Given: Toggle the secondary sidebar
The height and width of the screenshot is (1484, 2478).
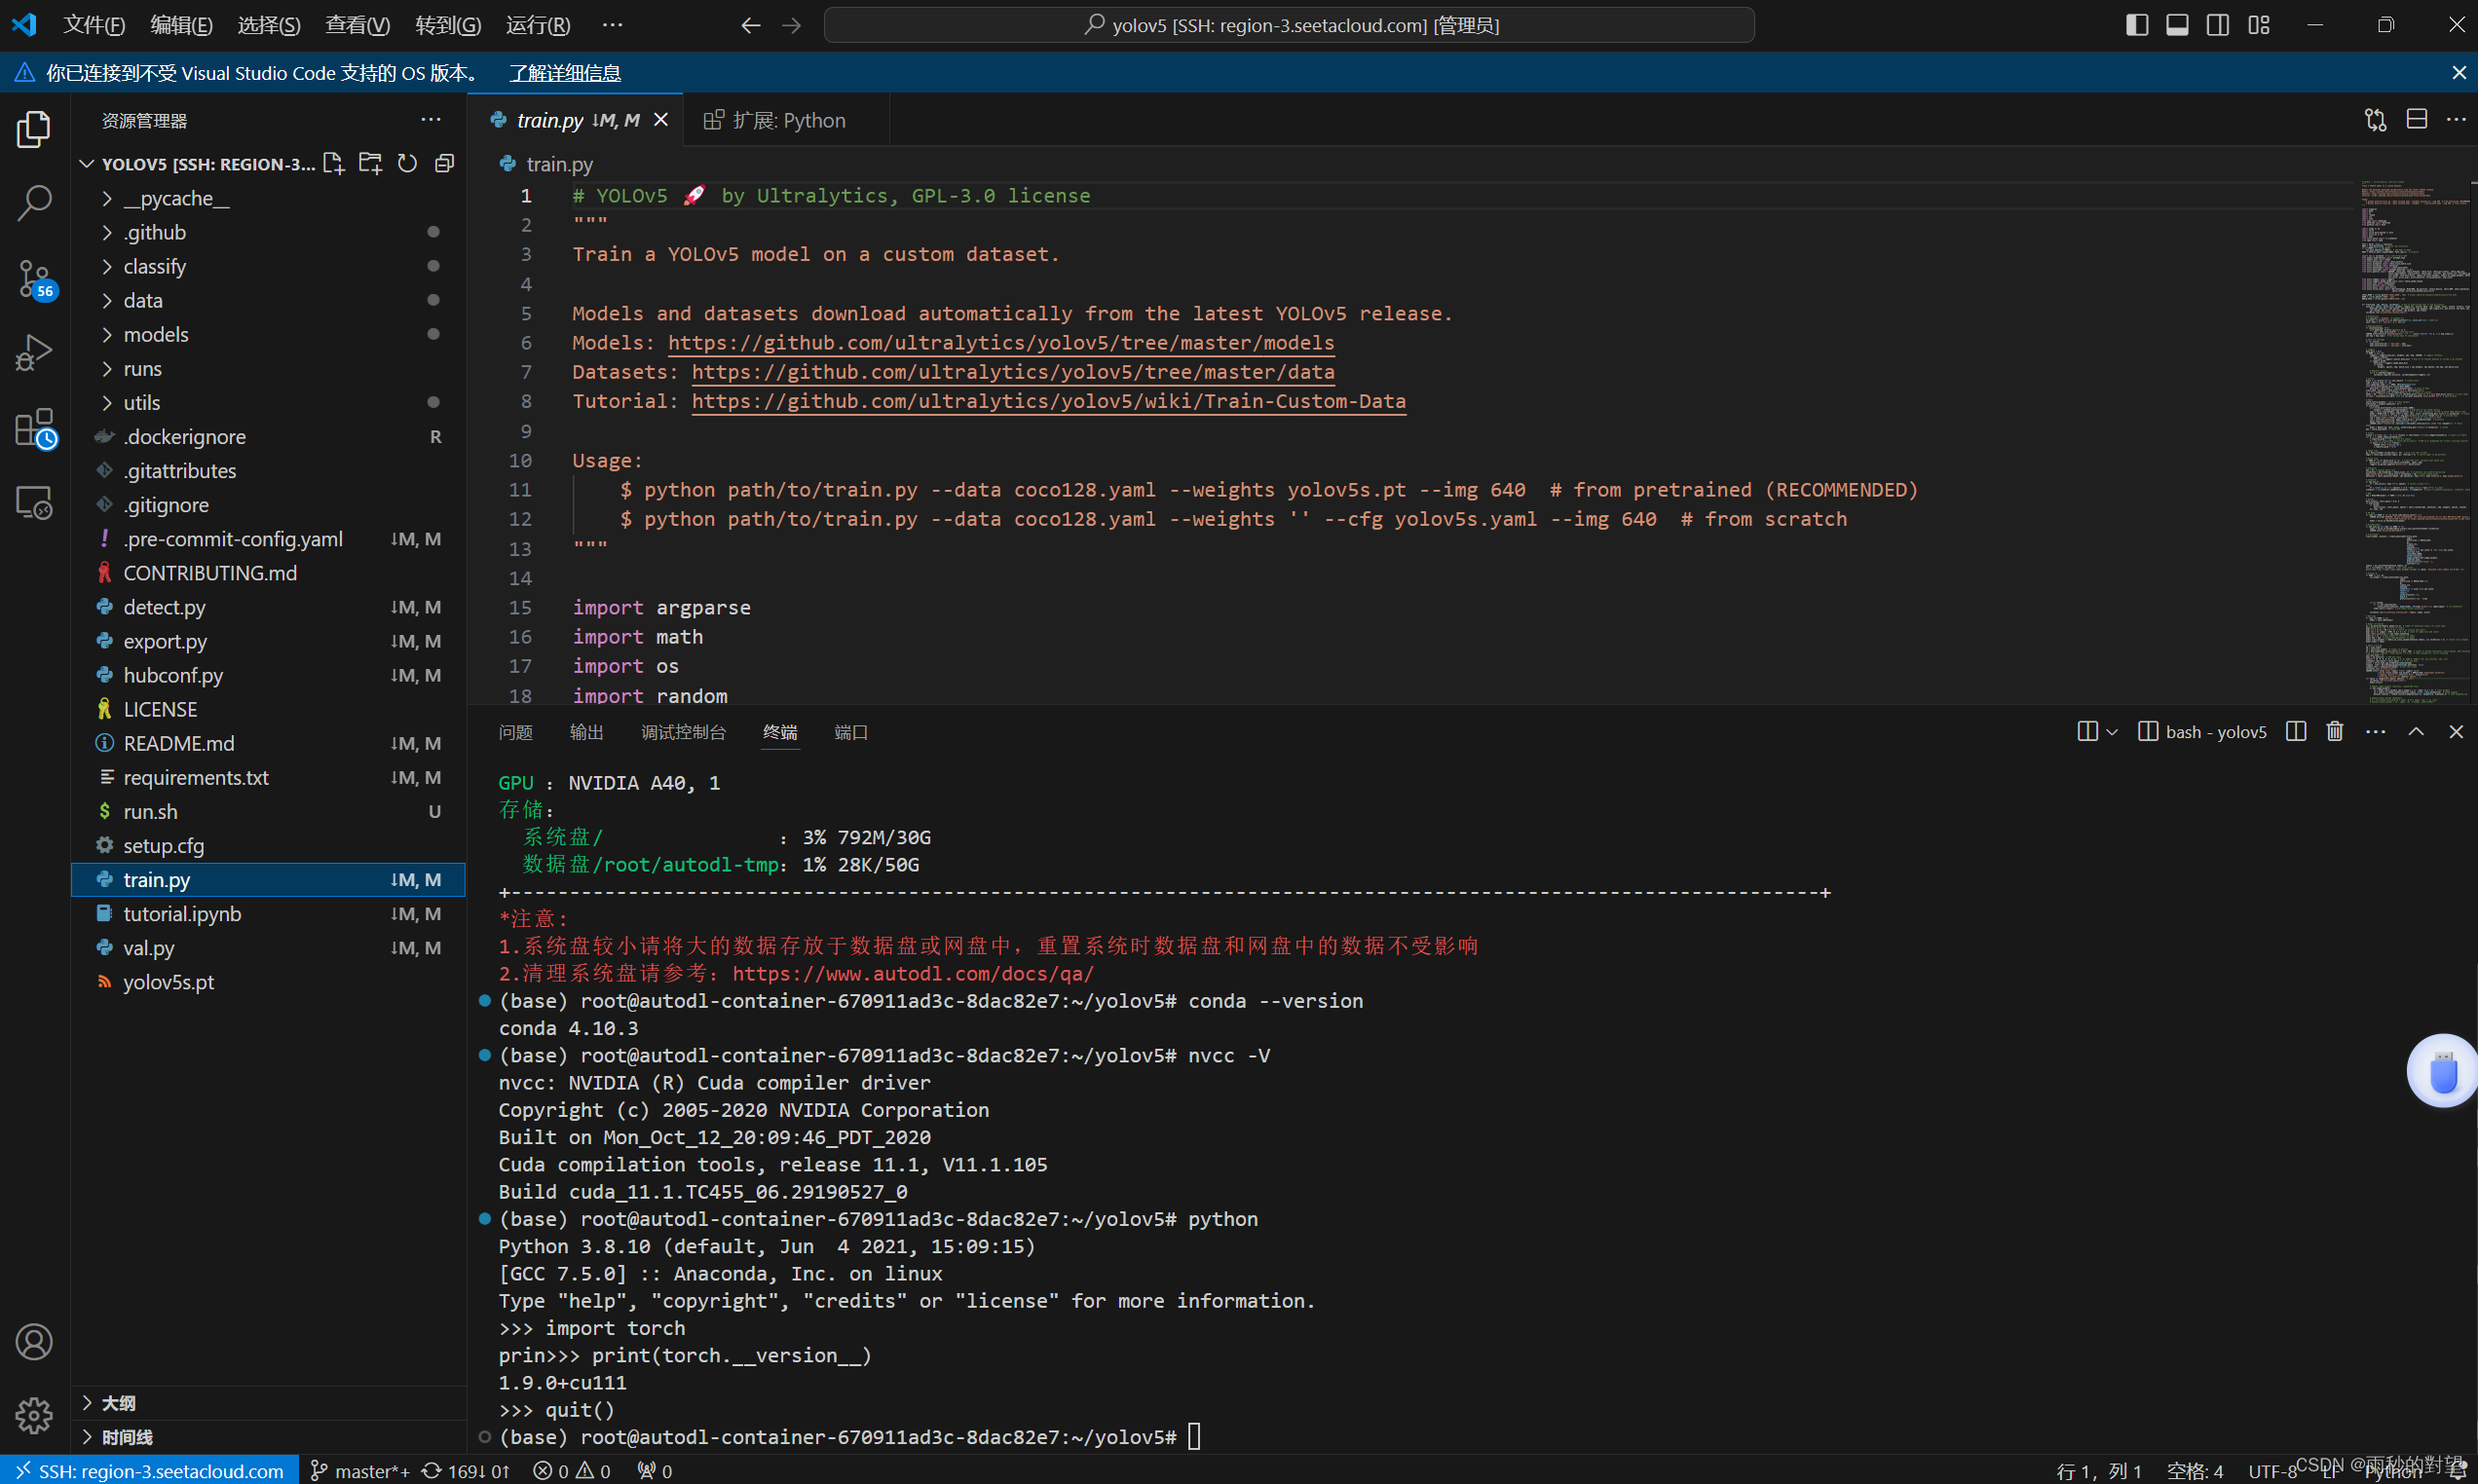Looking at the screenshot, I should click(2217, 24).
